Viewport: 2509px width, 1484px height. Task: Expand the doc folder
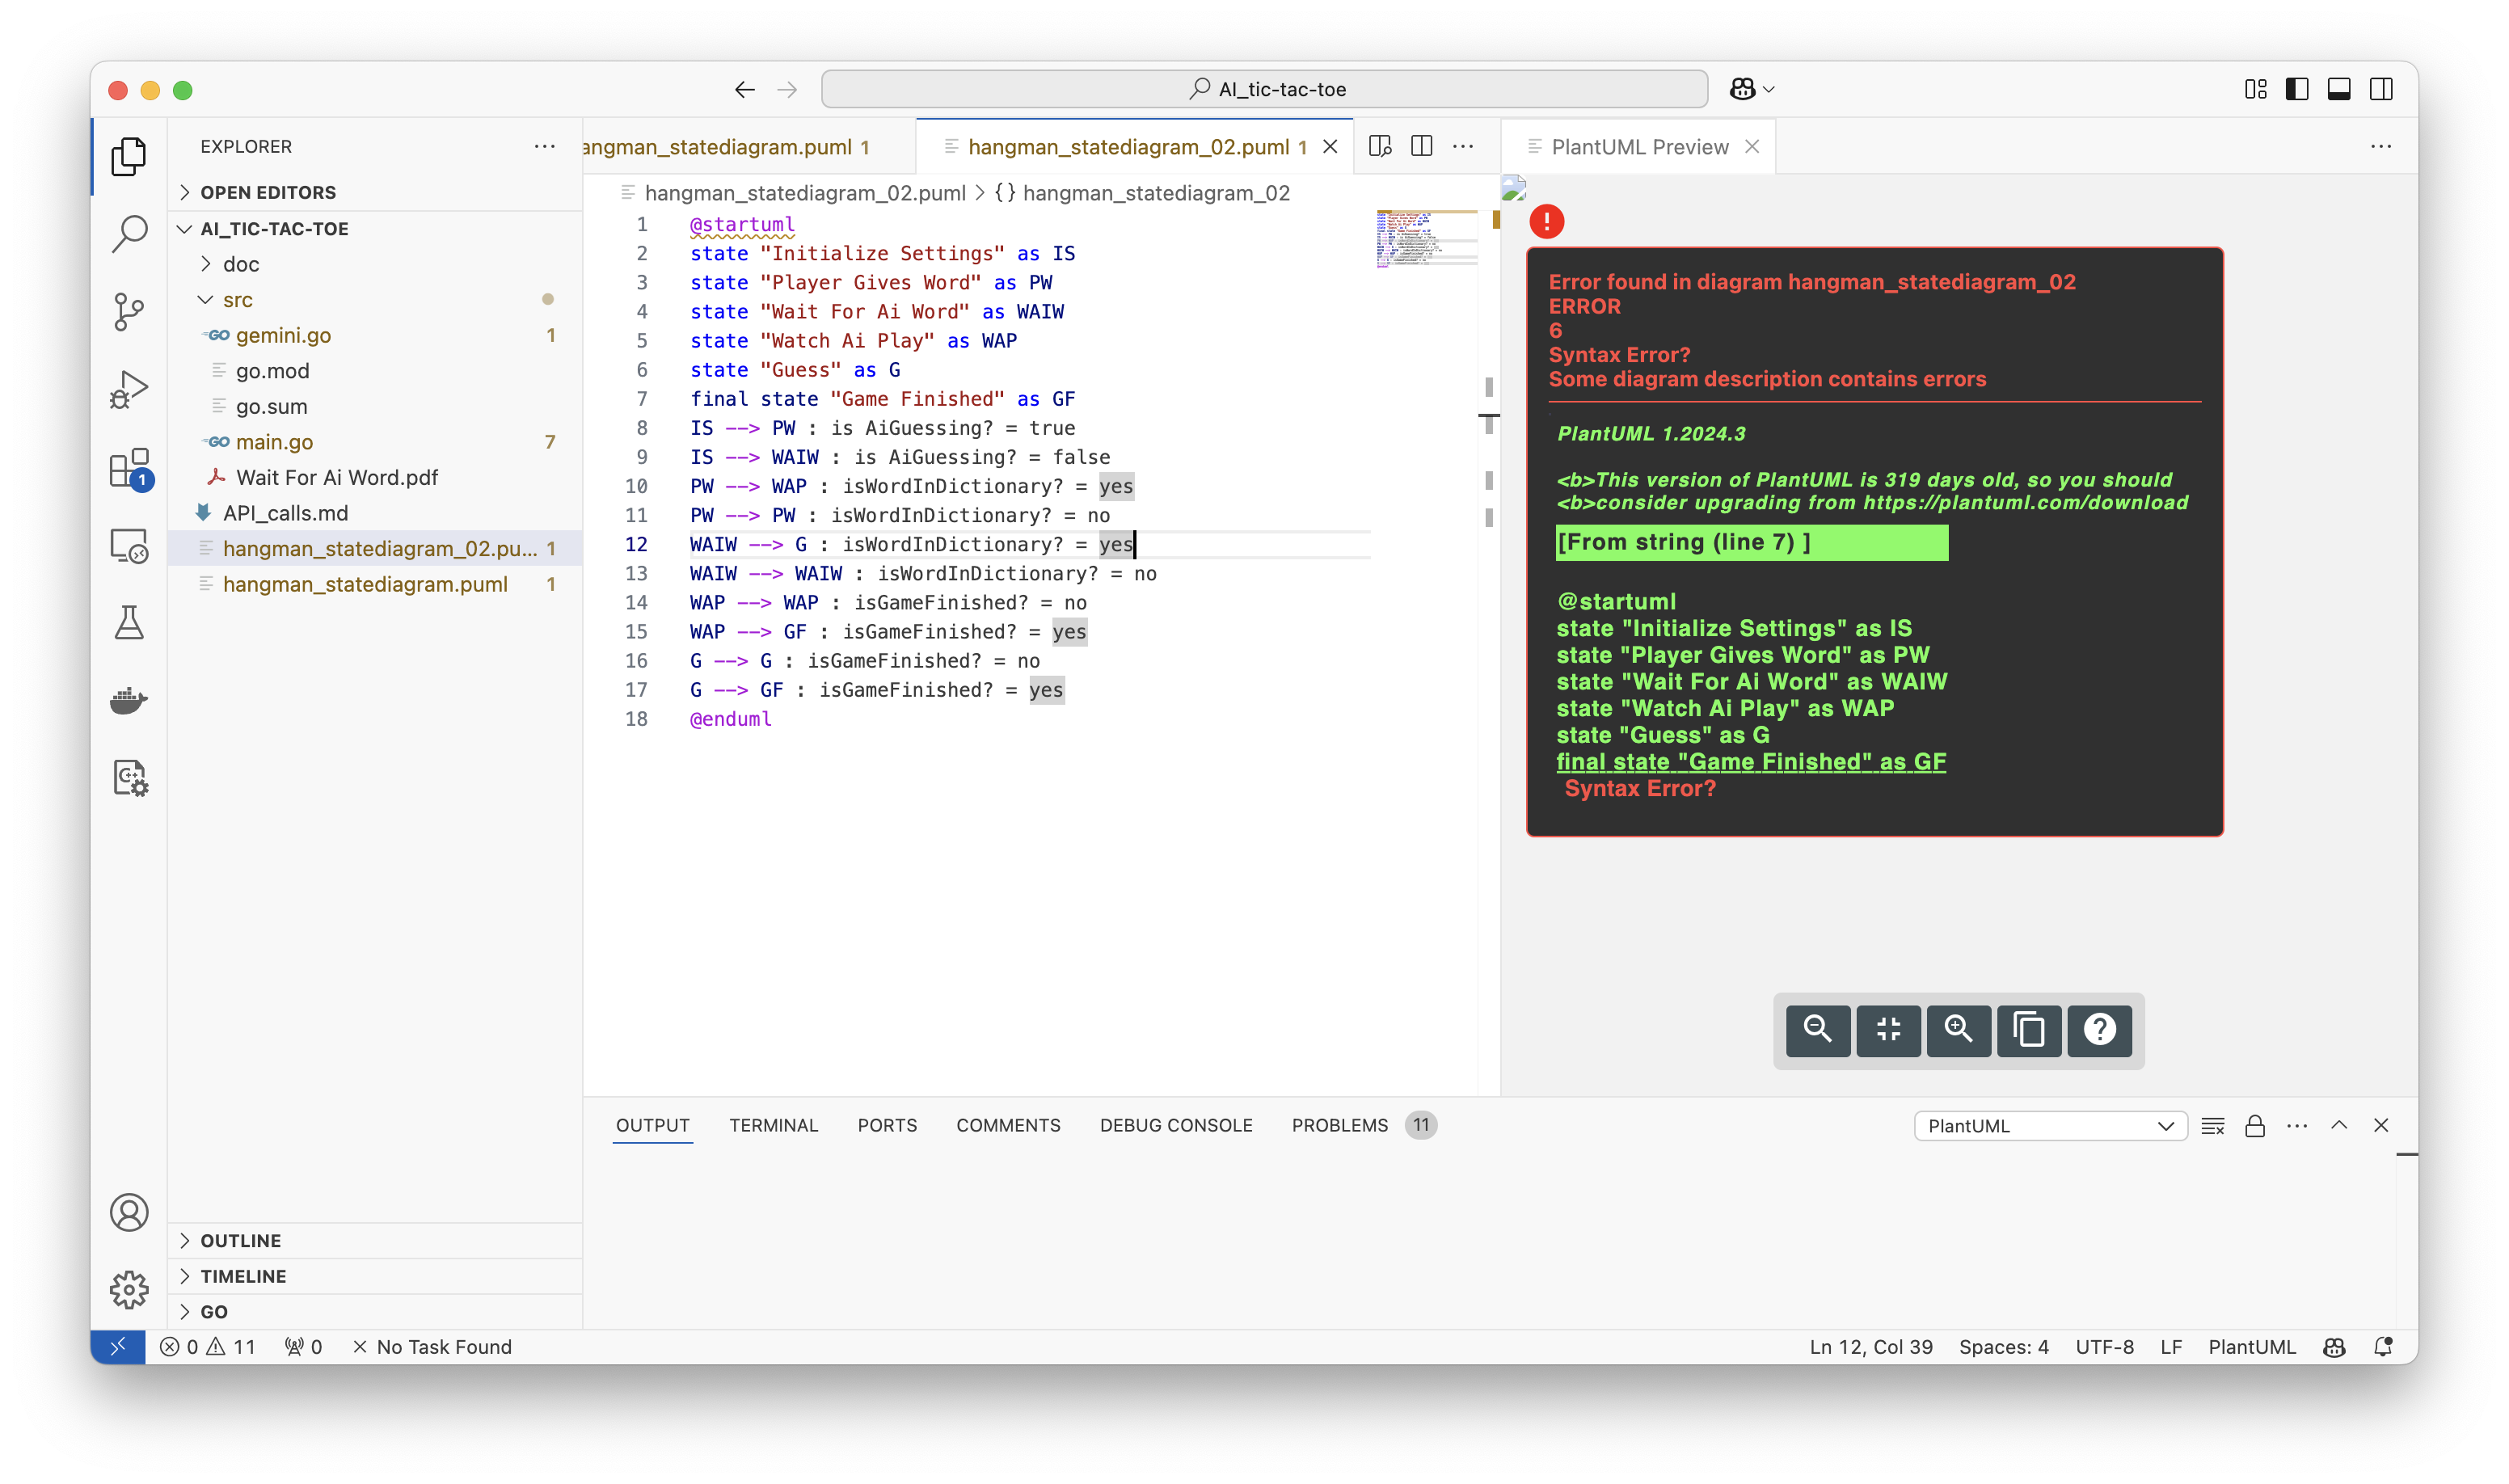pyautogui.click(x=240, y=264)
